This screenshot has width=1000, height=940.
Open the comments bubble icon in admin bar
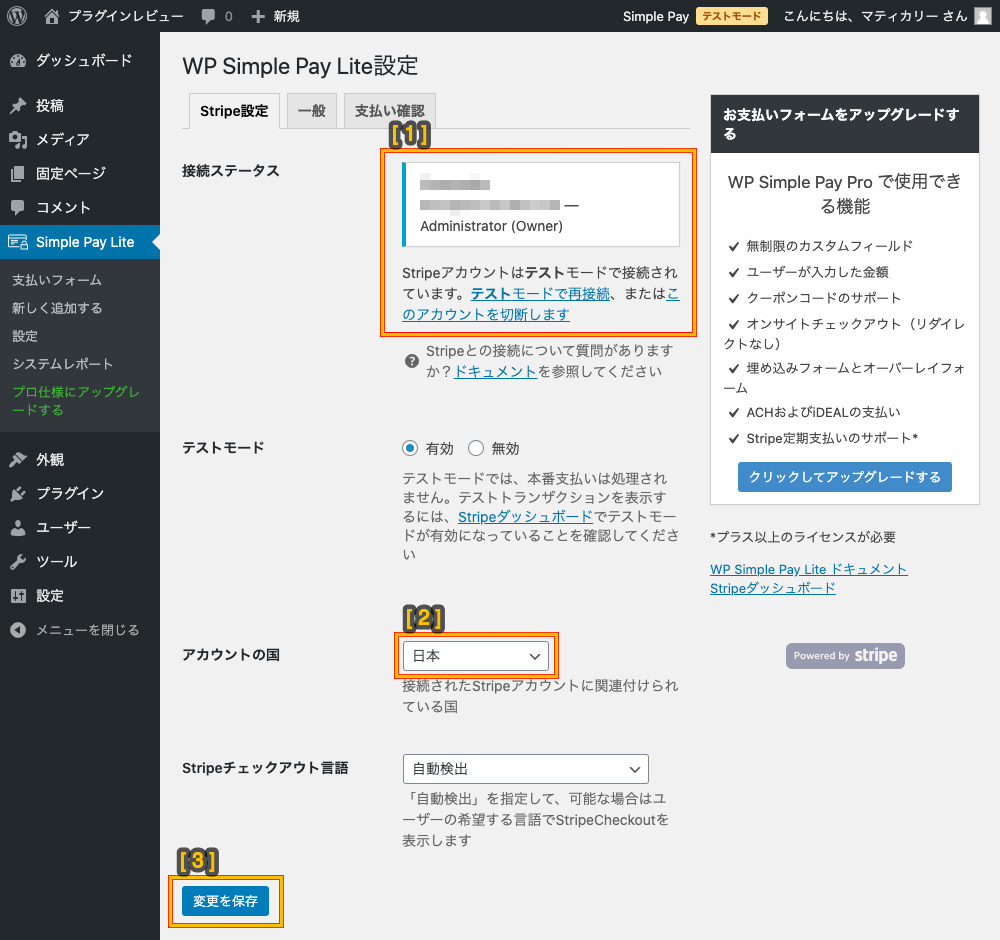[208, 16]
